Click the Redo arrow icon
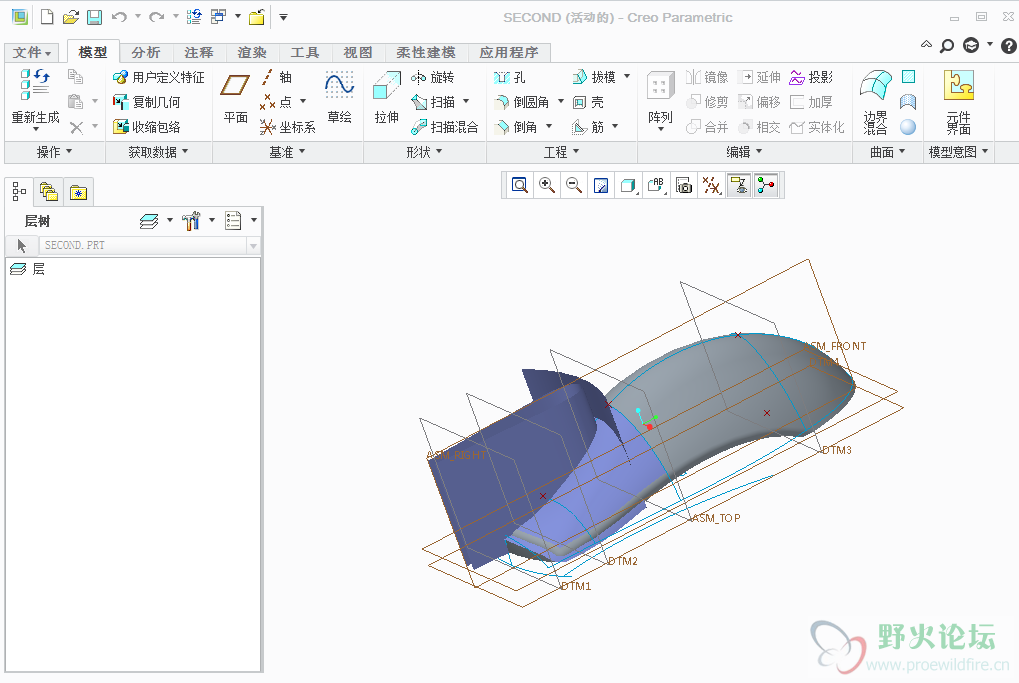 coord(157,17)
